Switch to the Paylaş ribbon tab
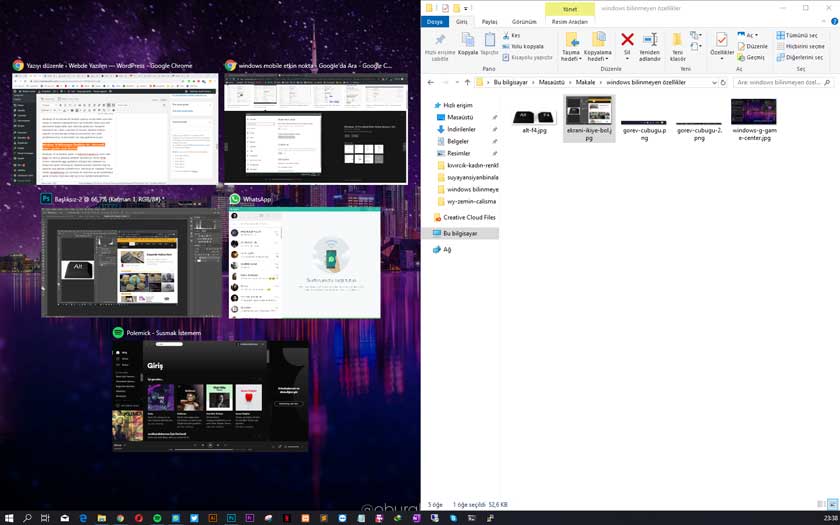Screen dimensions: 840x525 coord(489,22)
